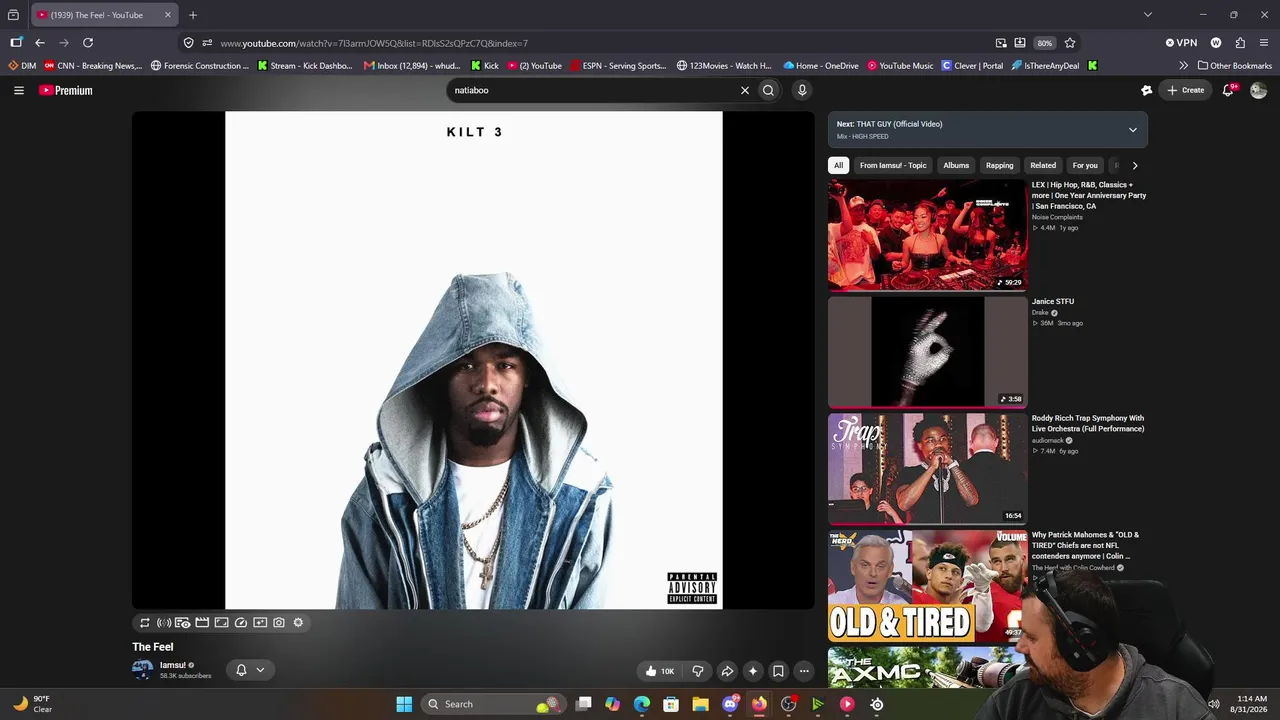The width and height of the screenshot is (1280, 720).
Task: Open the Roddy Ricch Trap Symphony title link
Action: [1088, 423]
